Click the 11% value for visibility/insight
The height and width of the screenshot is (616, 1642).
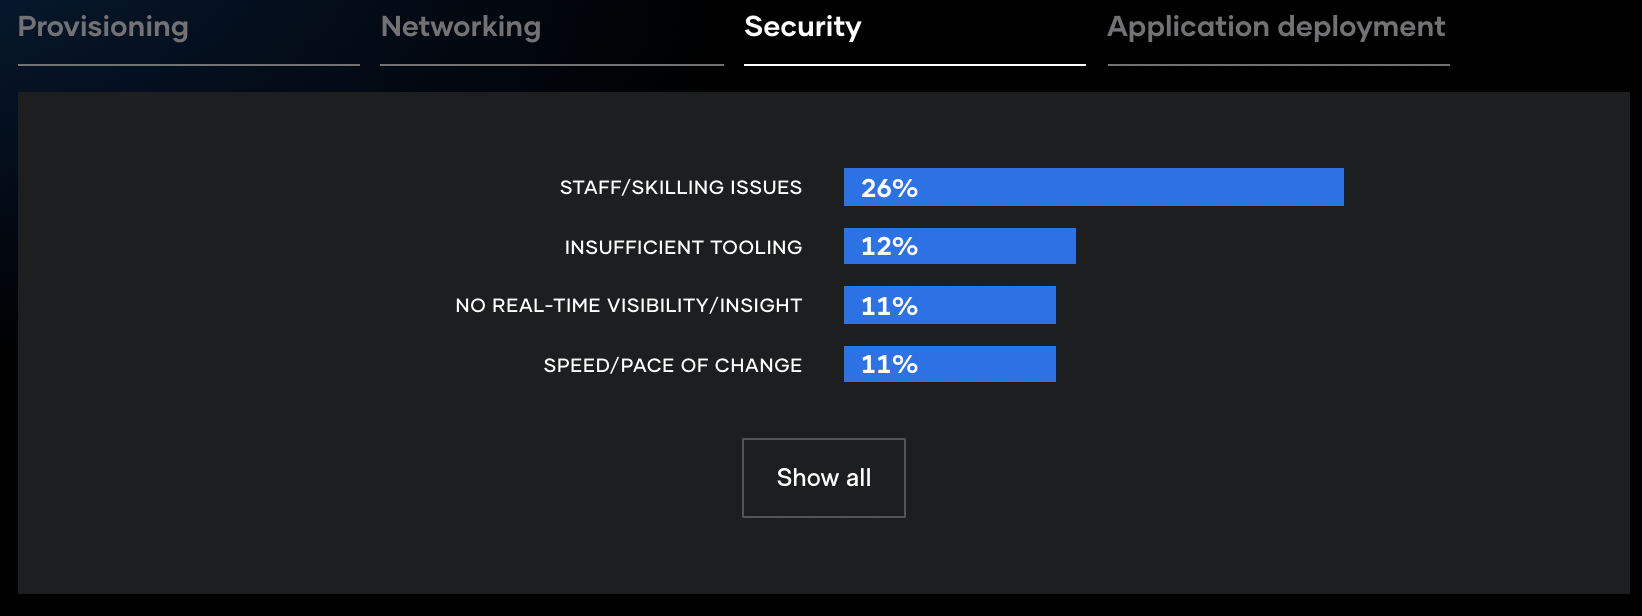[x=889, y=306]
